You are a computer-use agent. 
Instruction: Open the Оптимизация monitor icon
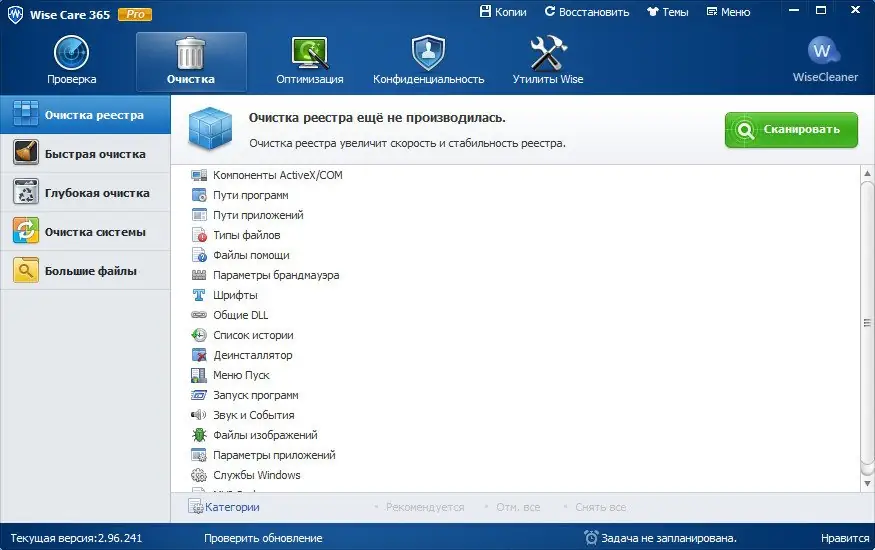(310, 54)
